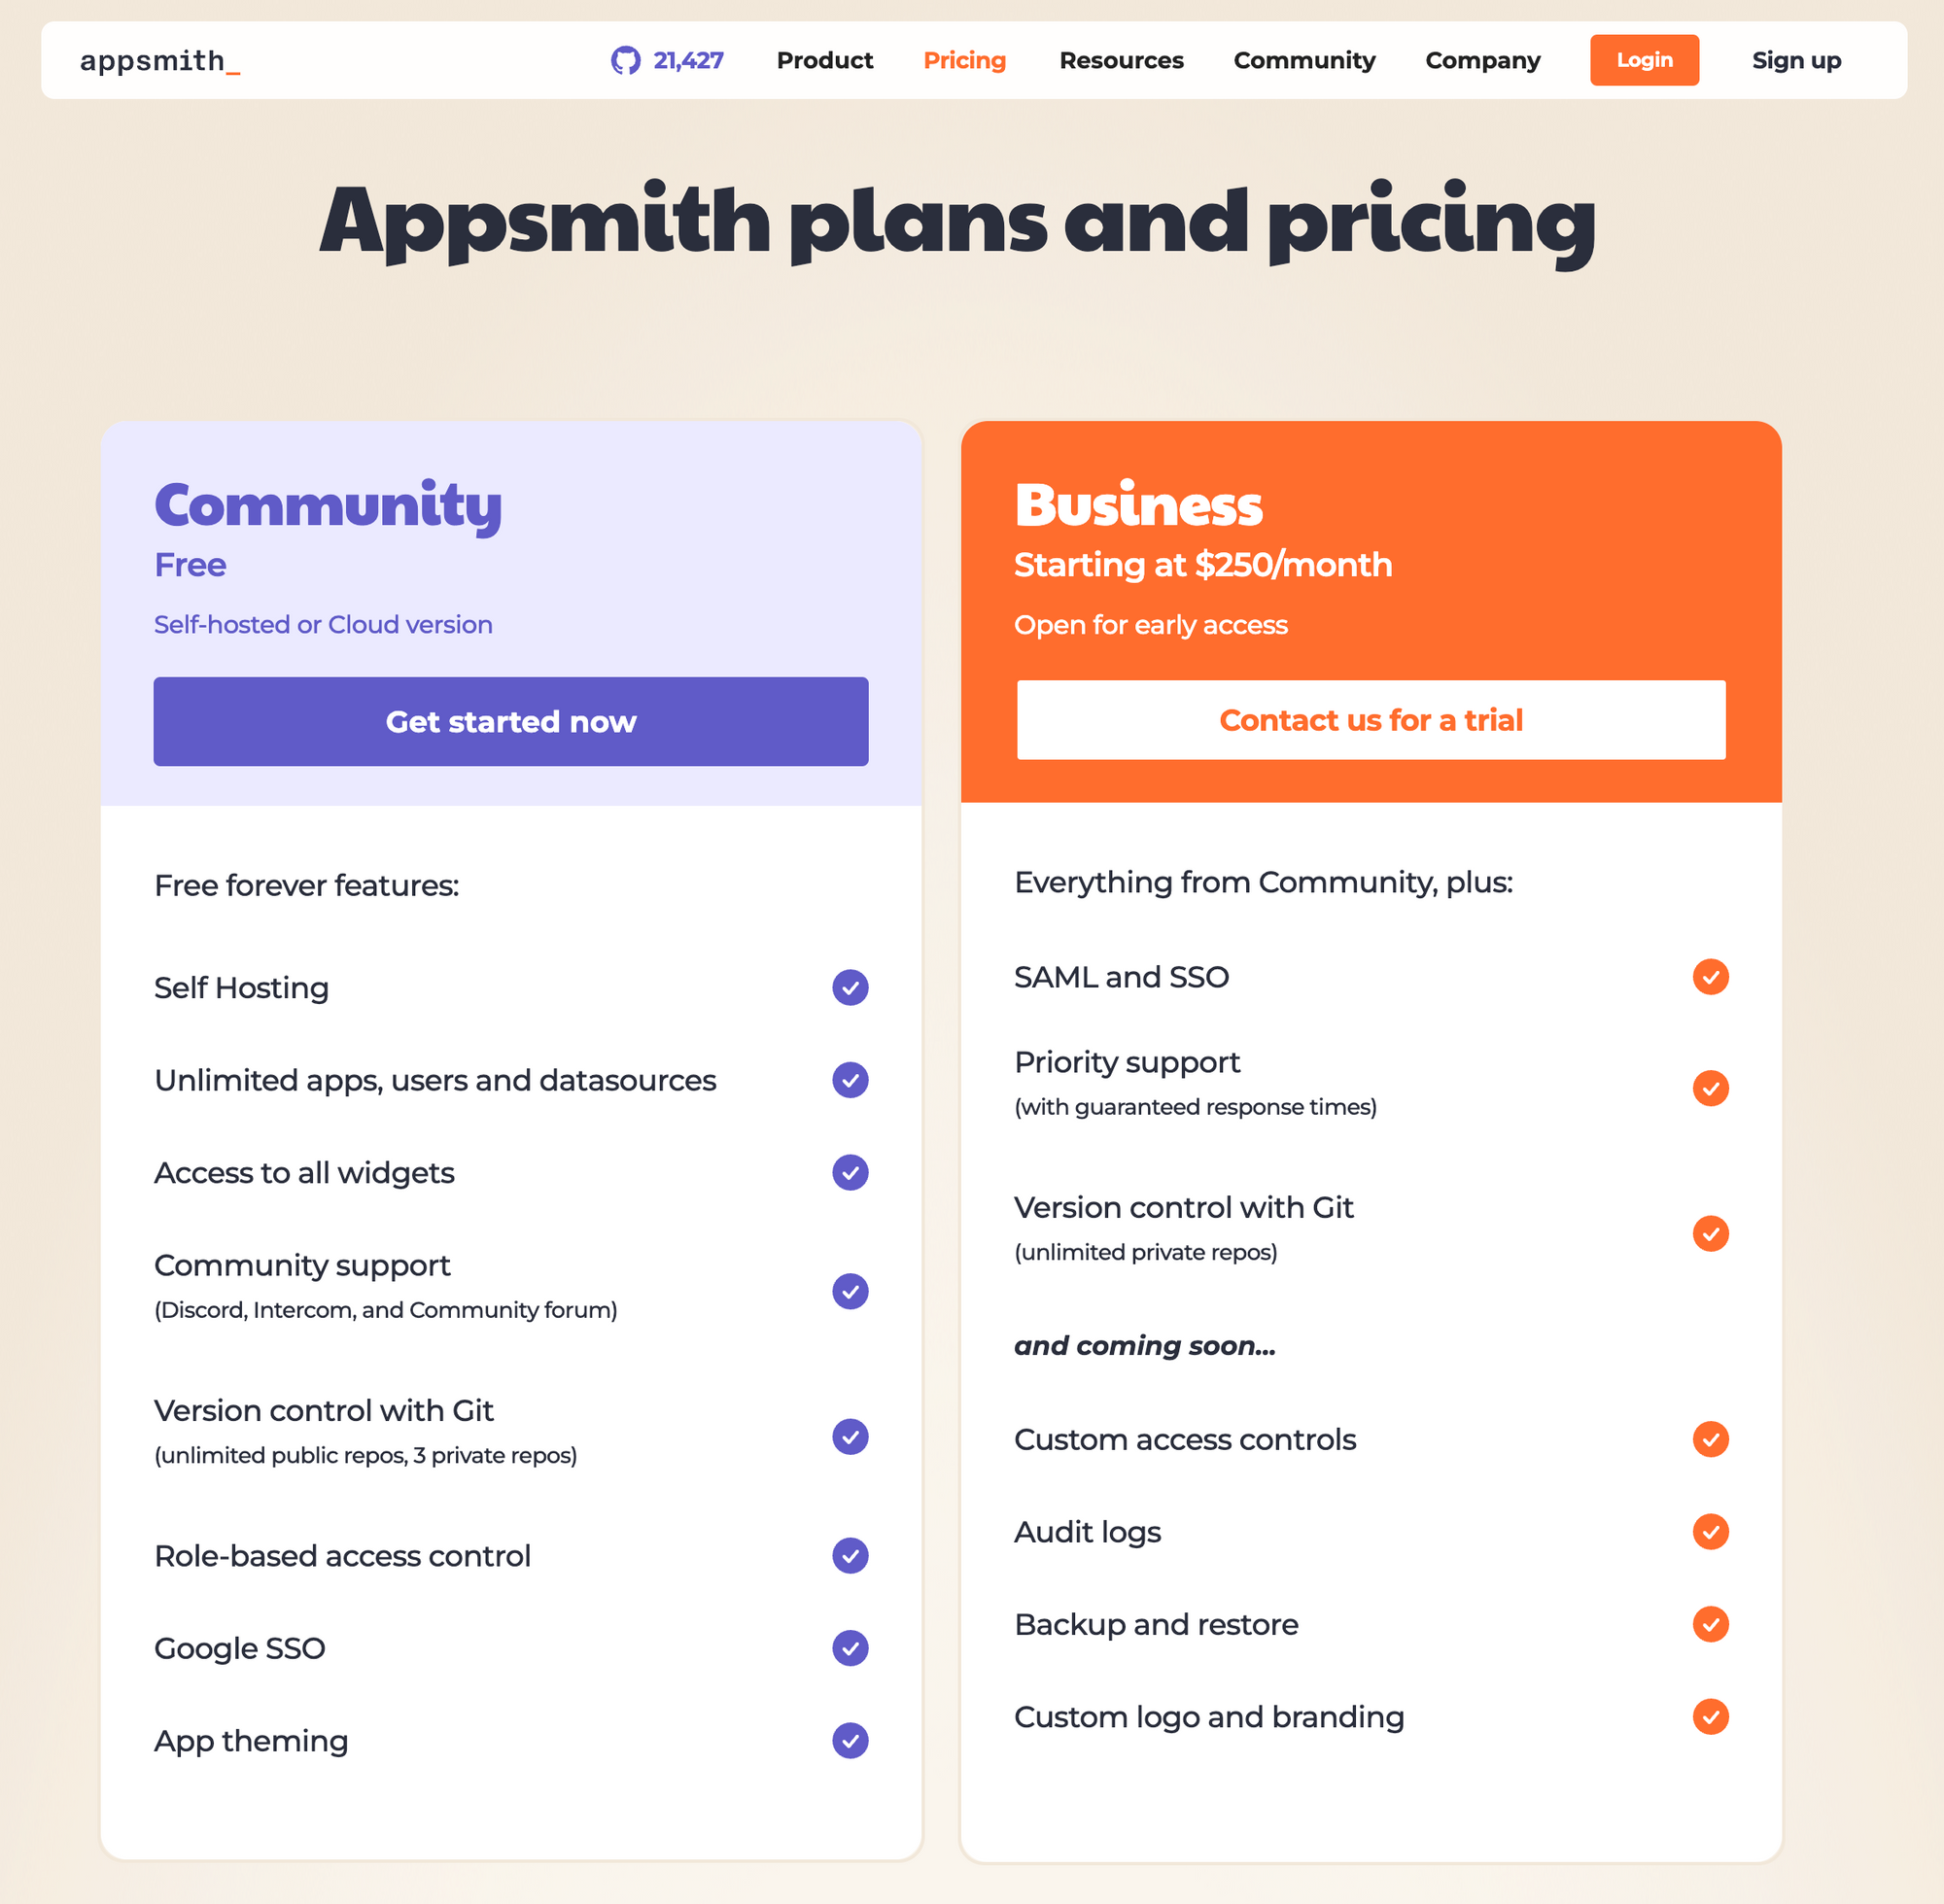This screenshot has height=1904, width=1944.
Task: Click checkmark icon beside App theming
Action: [x=850, y=1740]
